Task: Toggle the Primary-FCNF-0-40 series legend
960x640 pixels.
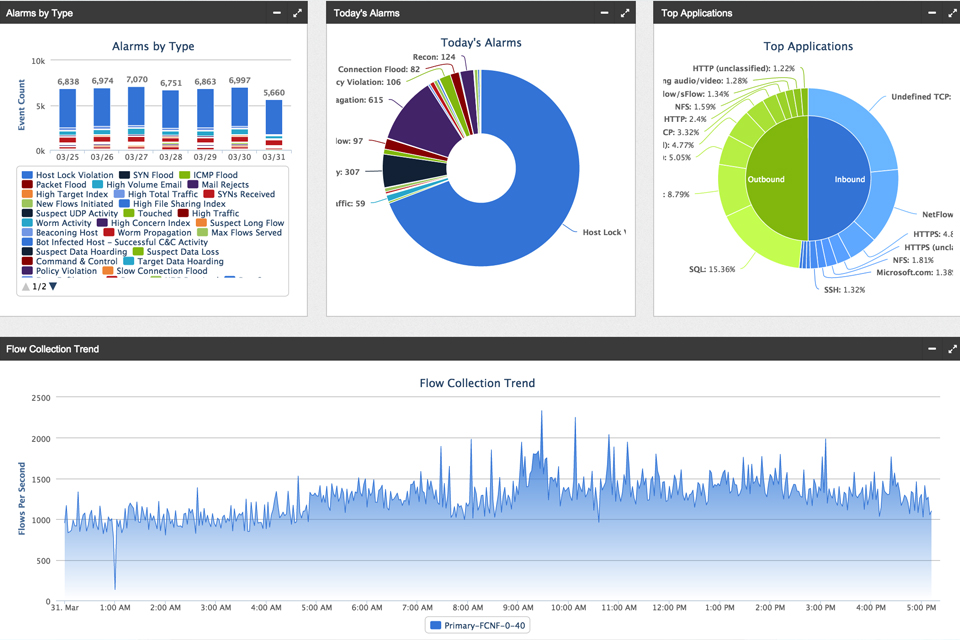Action: tap(478, 624)
